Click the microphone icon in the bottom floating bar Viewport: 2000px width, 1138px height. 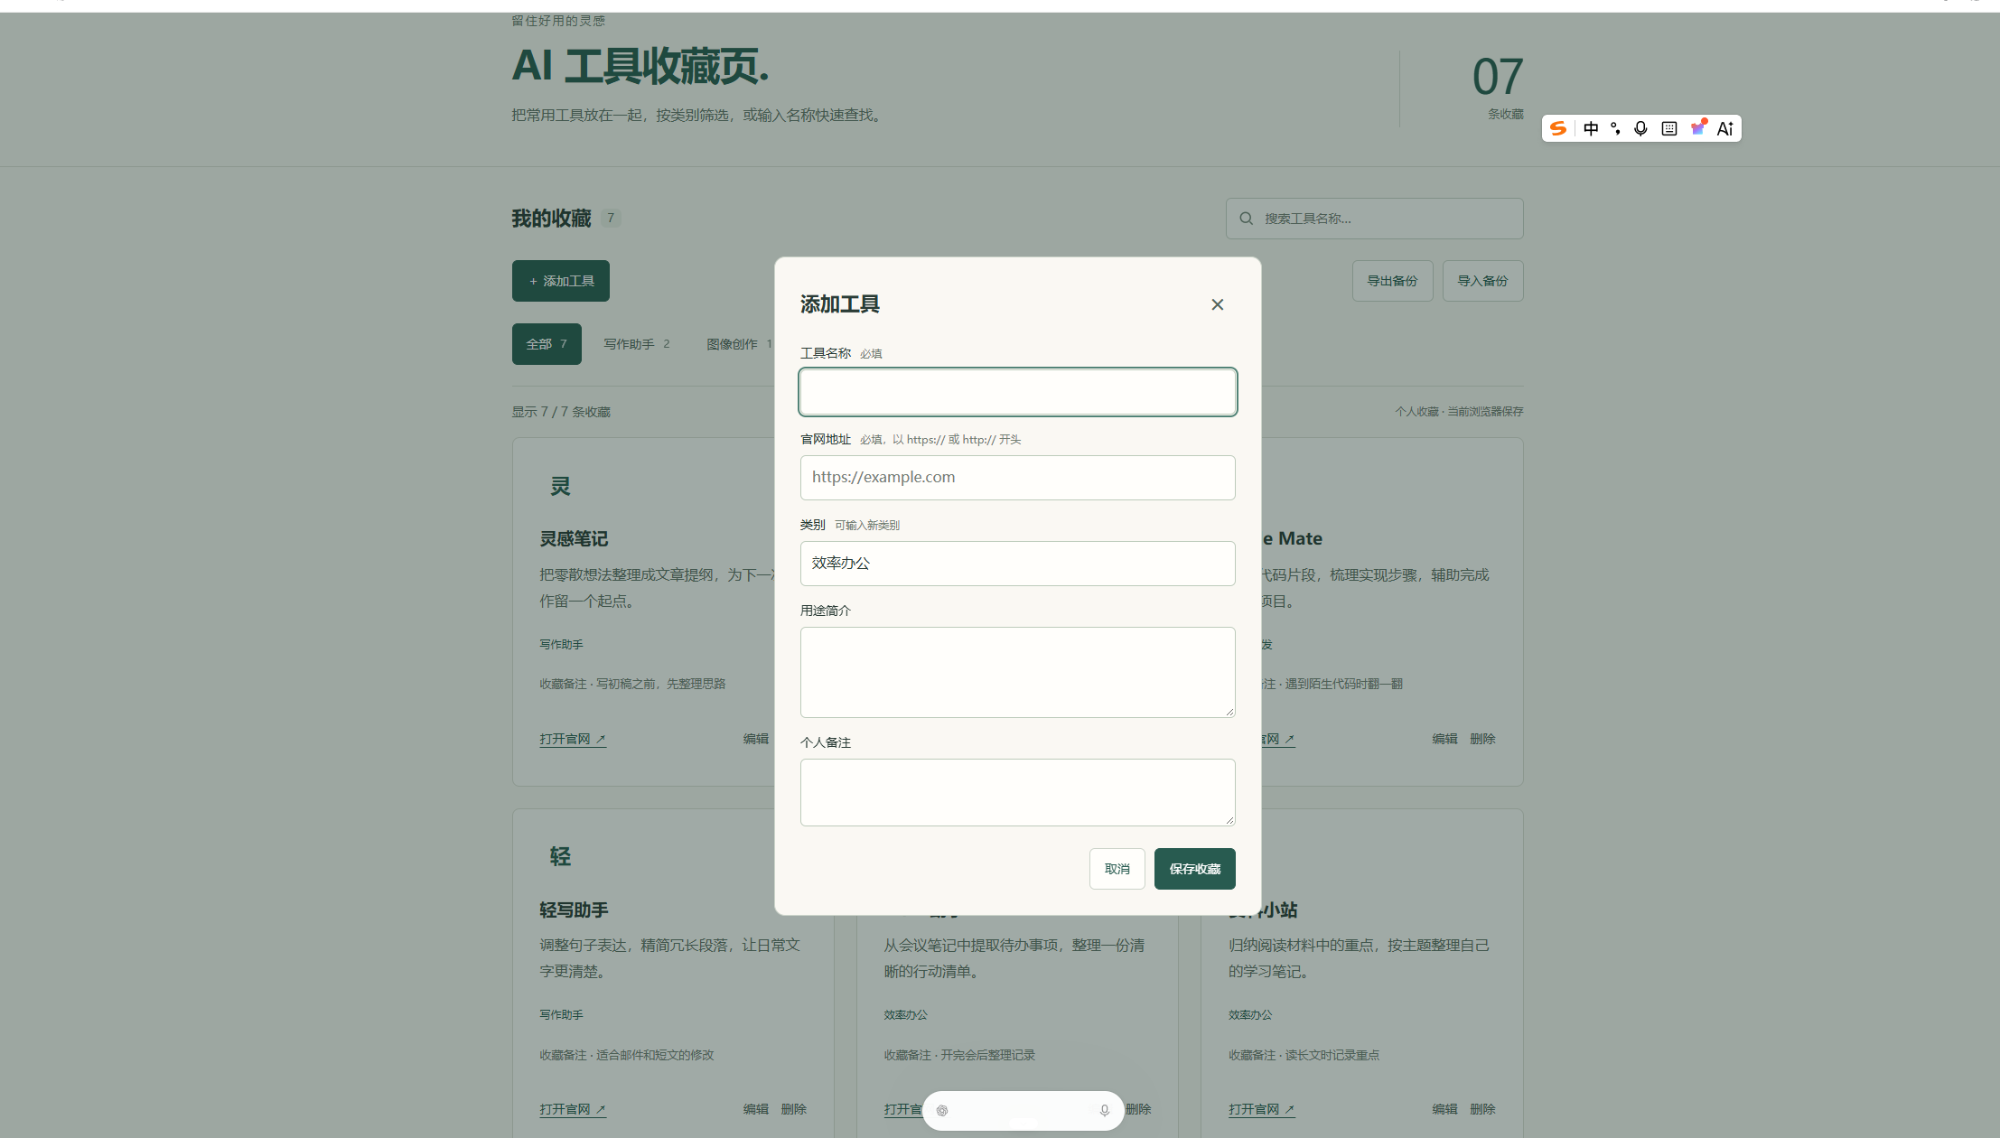point(1104,1110)
